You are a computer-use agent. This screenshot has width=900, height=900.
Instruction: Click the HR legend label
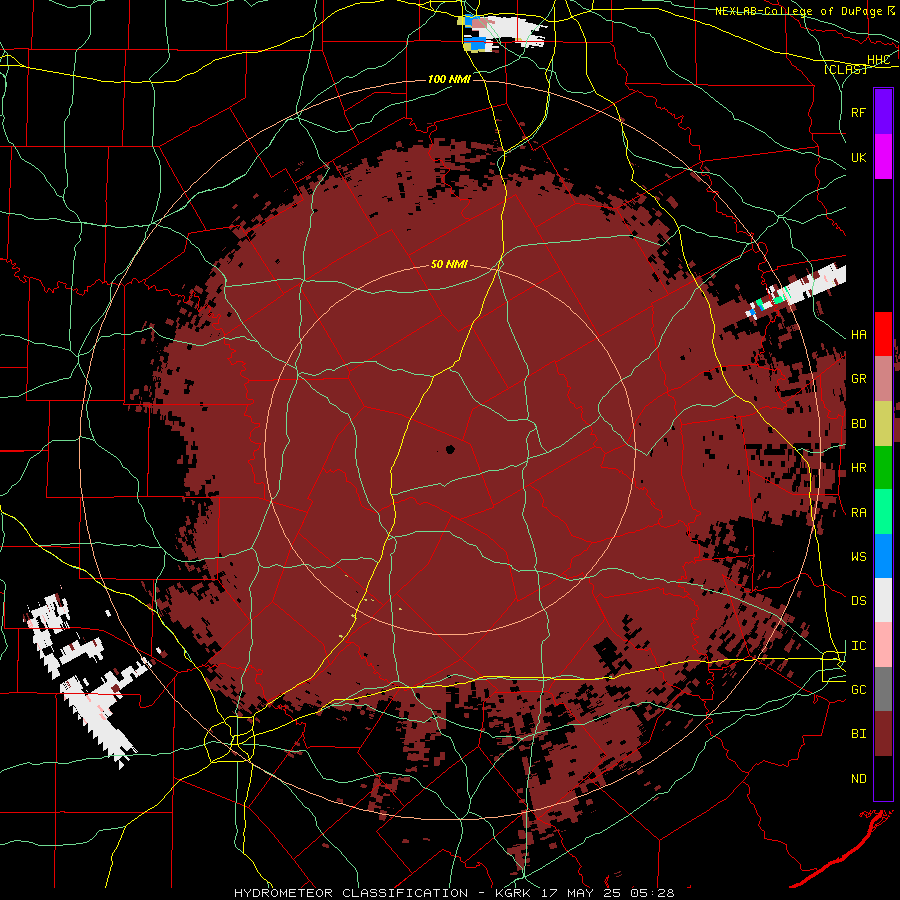(859, 468)
